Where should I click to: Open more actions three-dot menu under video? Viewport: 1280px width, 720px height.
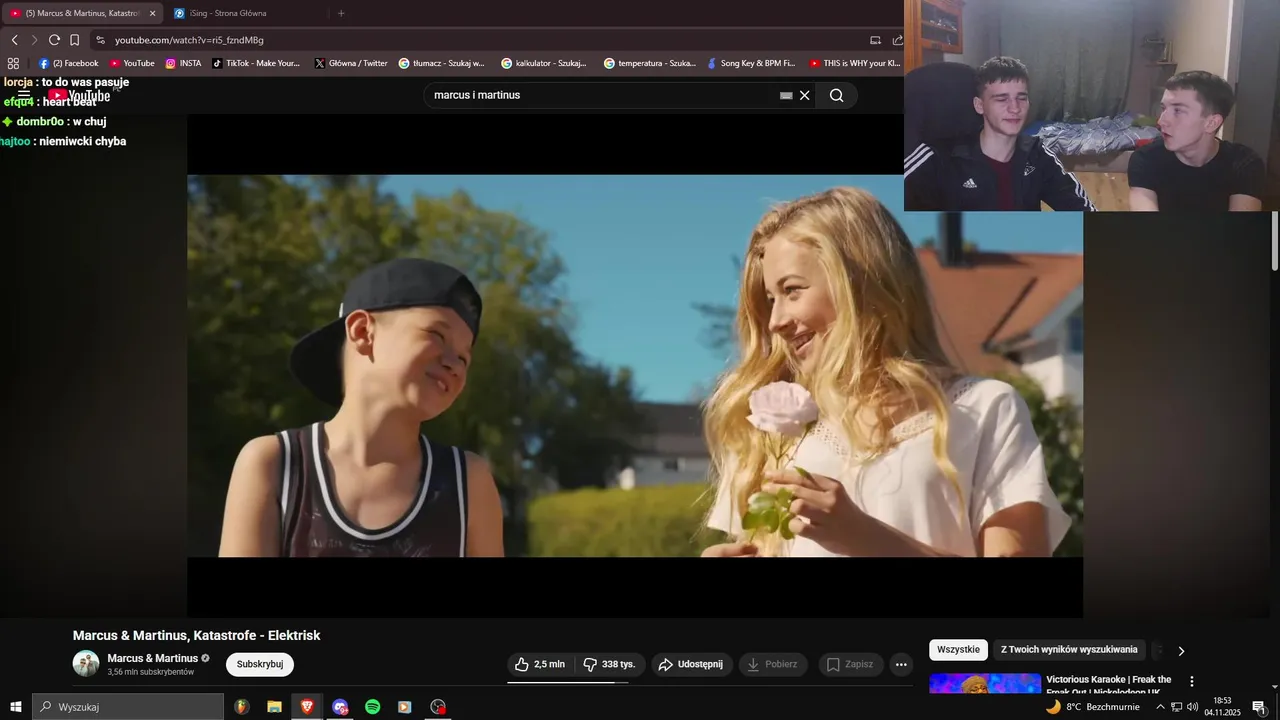tap(901, 664)
